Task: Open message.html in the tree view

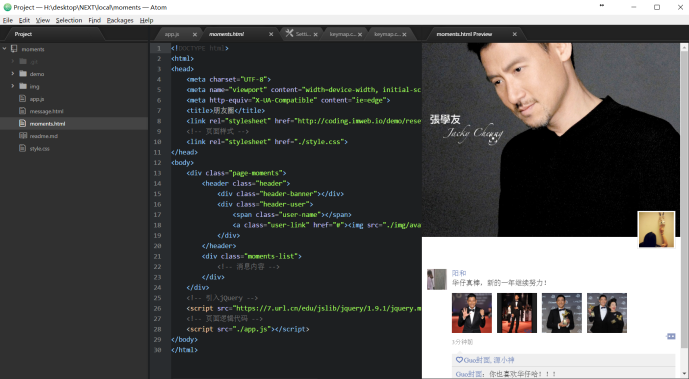Action: click(47, 112)
